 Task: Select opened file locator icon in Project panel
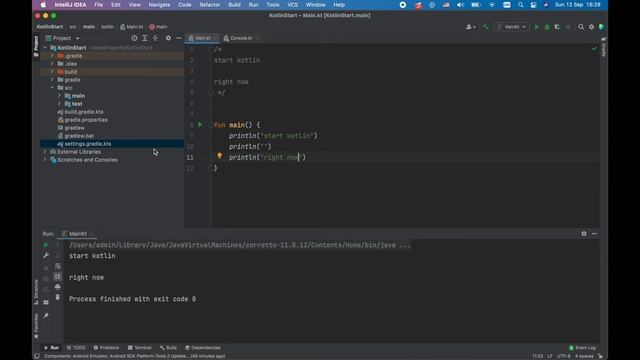(134, 38)
